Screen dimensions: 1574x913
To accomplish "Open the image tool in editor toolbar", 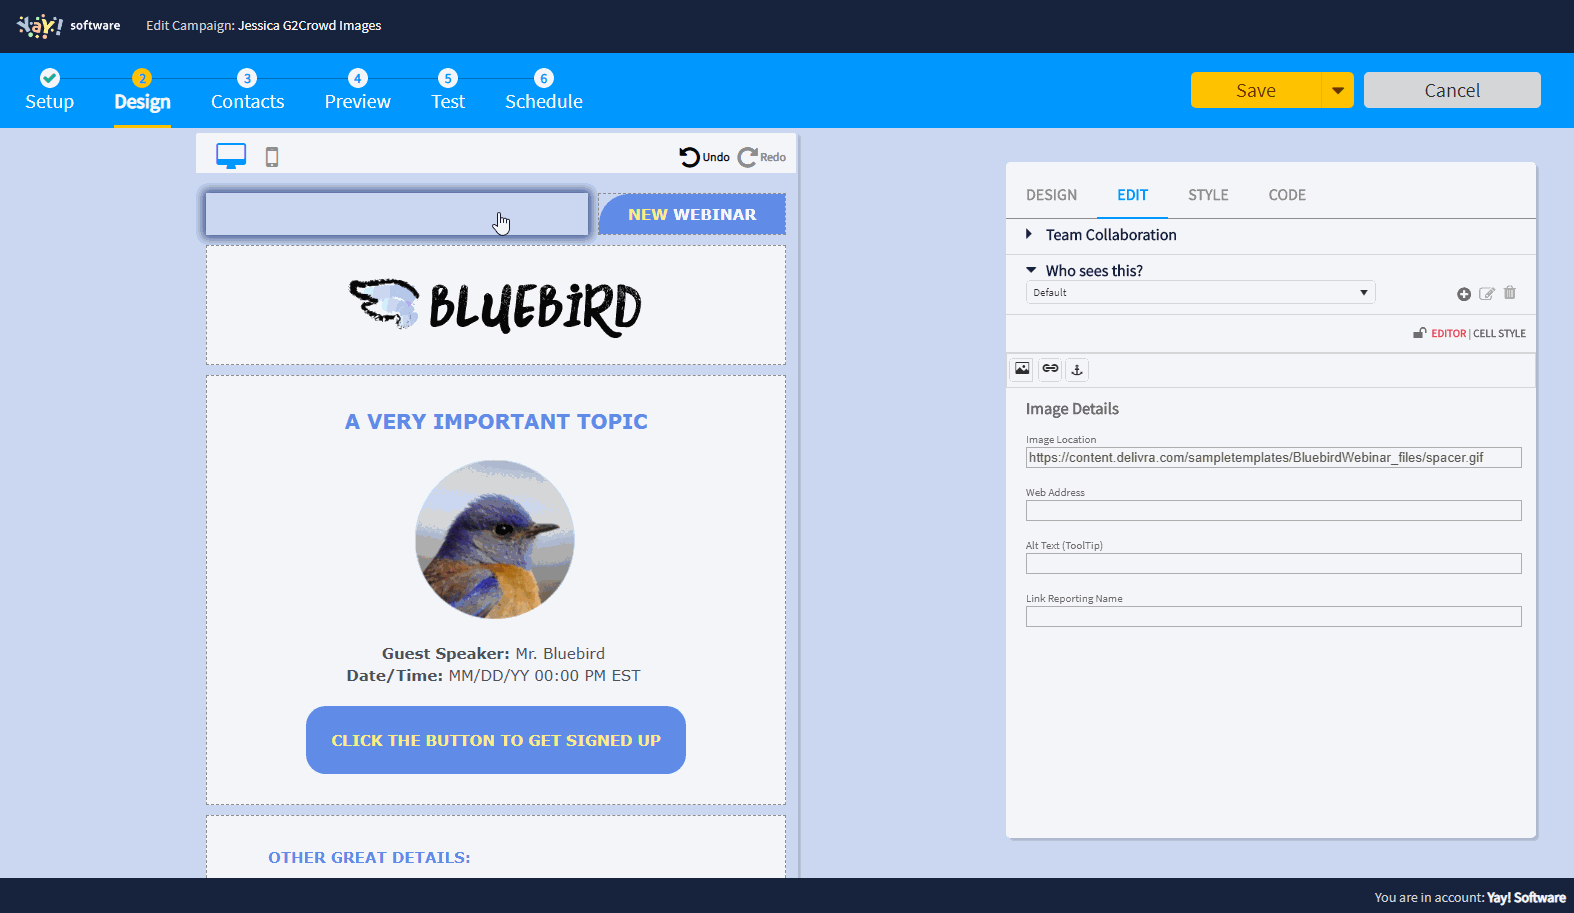I will click(x=1022, y=369).
